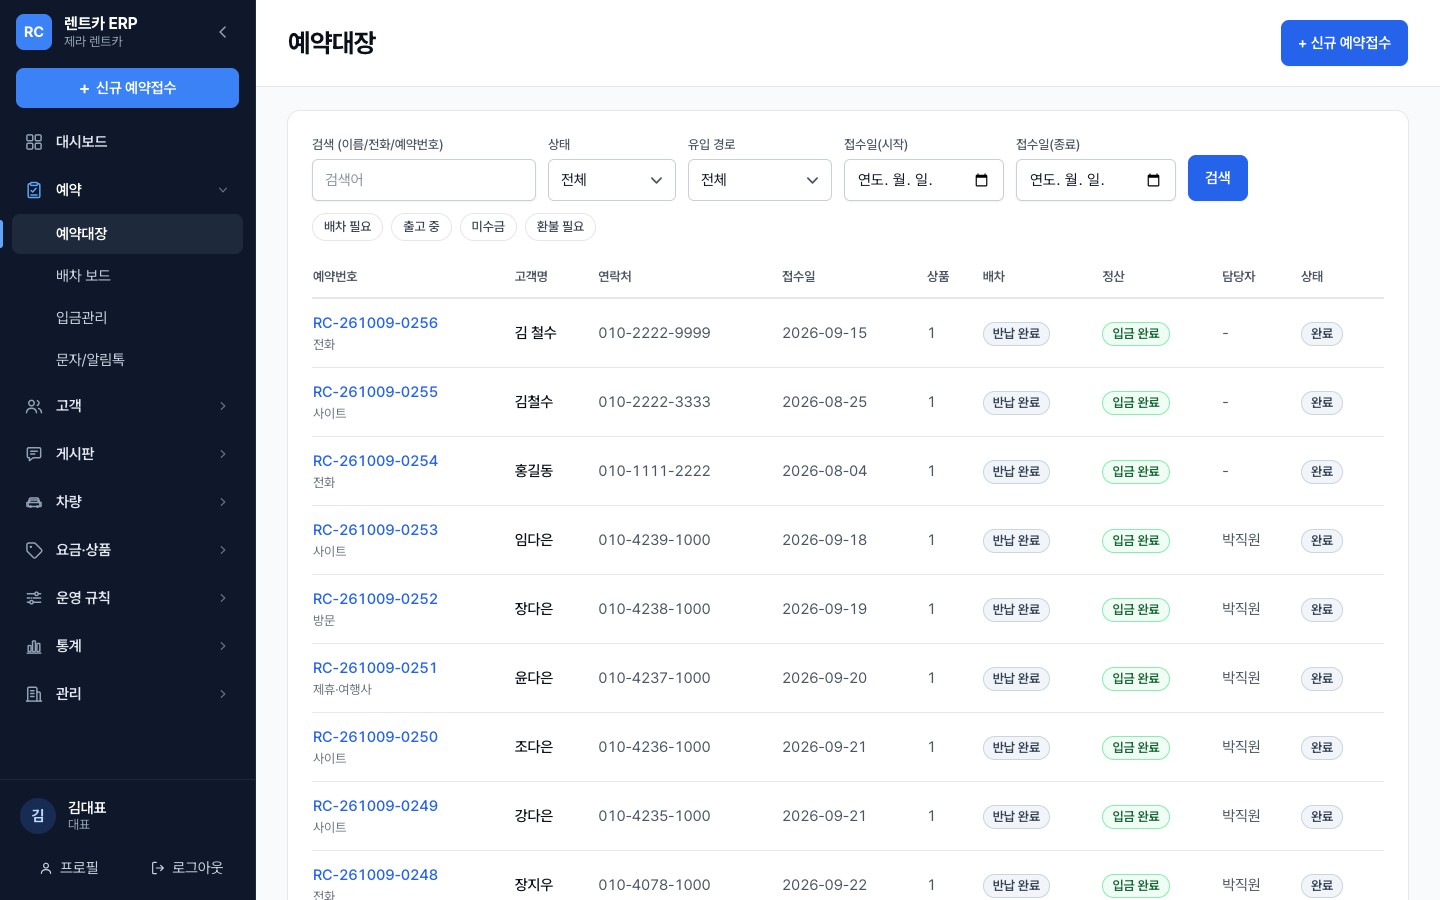Click 반납 완료 badge for 장다은
The width and height of the screenshot is (1440, 900).
tap(1016, 610)
